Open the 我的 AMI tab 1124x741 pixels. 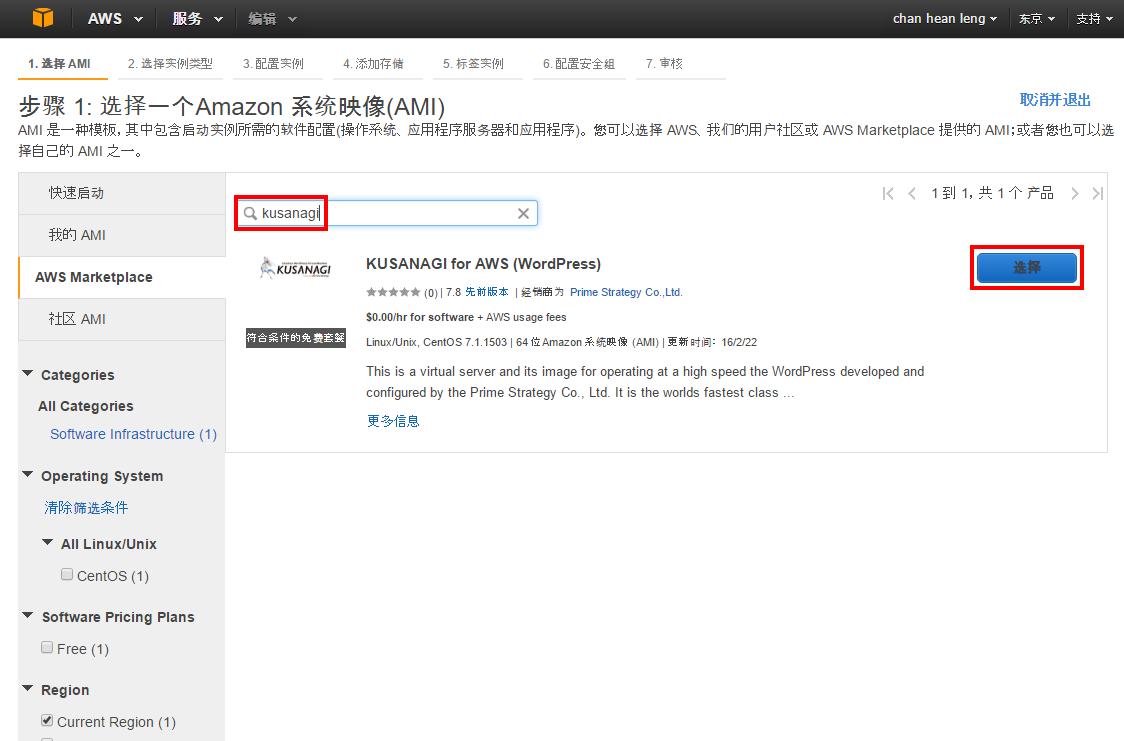coord(122,235)
